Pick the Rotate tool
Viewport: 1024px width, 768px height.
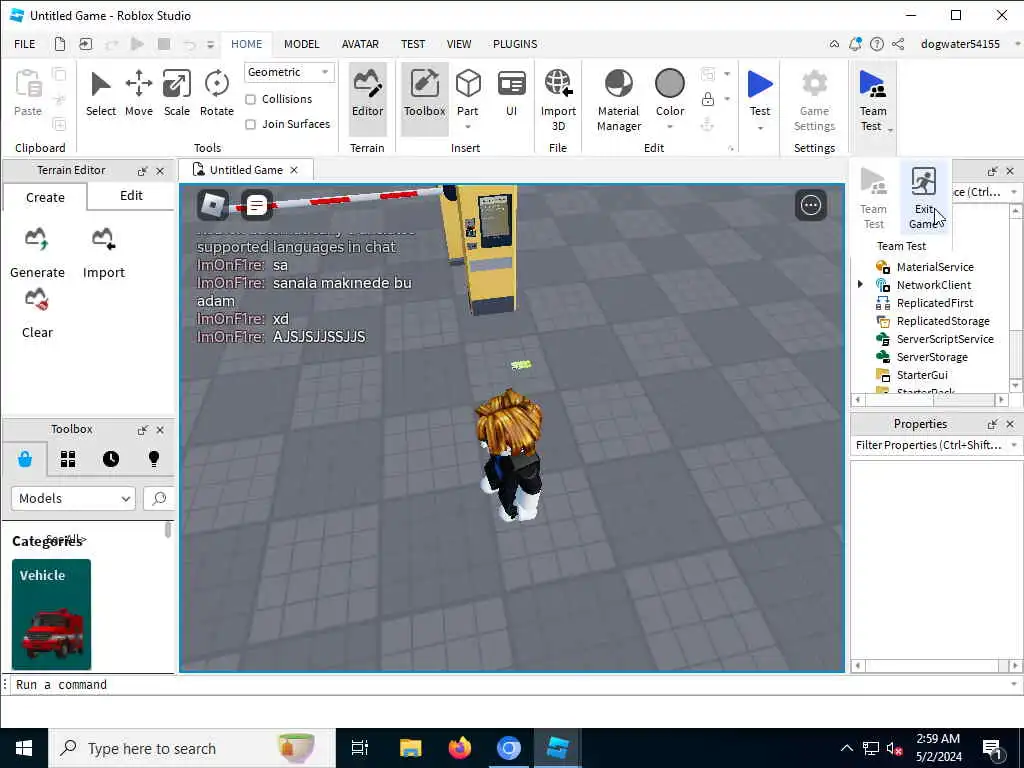tap(216, 95)
